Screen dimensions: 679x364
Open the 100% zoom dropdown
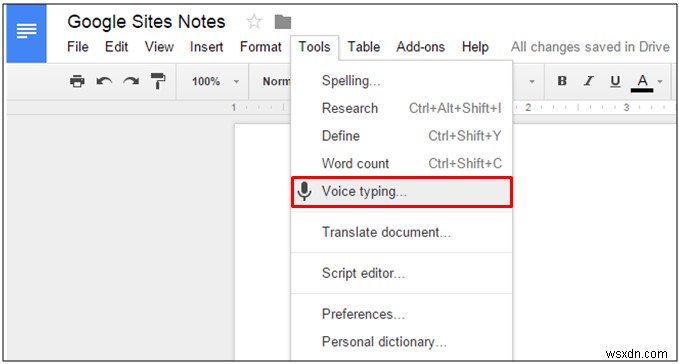point(215,81)
